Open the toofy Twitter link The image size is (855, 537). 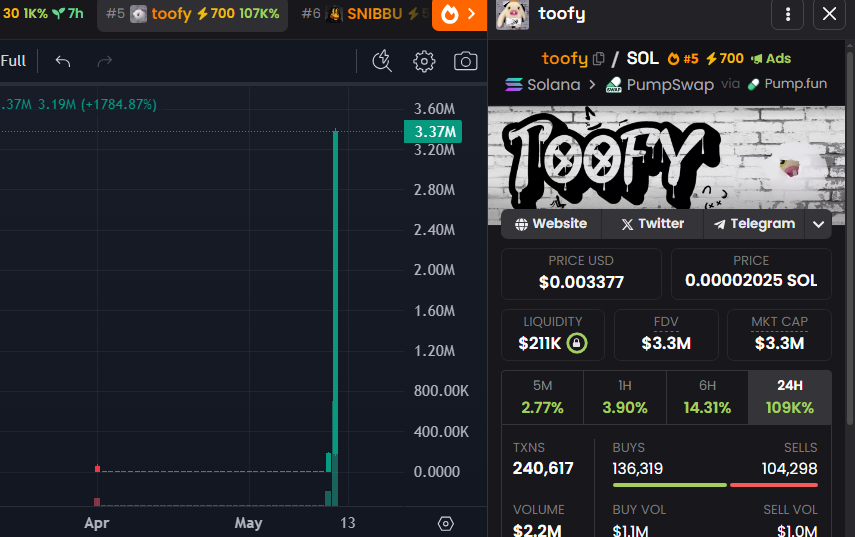click(x=653, y=224)
